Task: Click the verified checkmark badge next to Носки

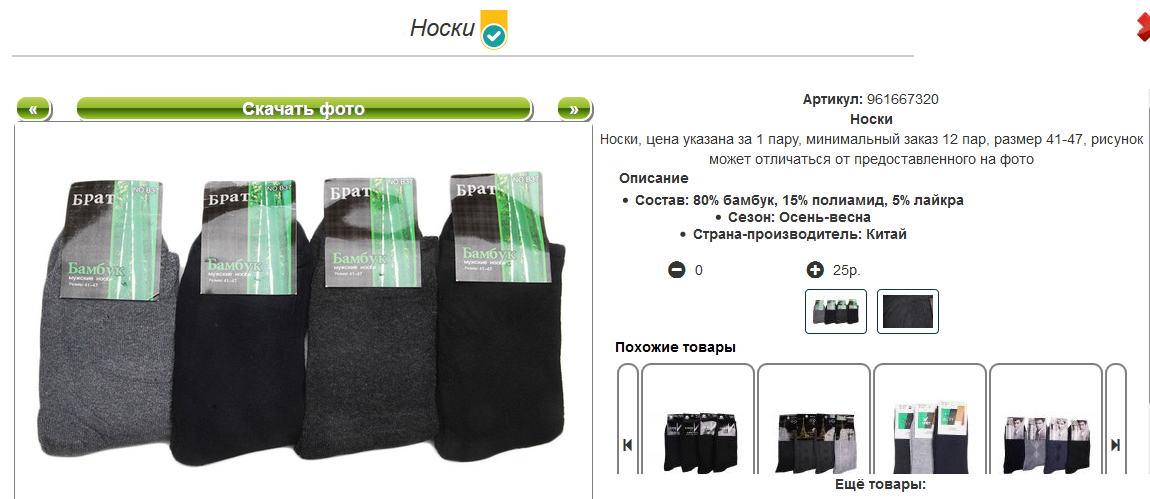Action: [494, 31]
